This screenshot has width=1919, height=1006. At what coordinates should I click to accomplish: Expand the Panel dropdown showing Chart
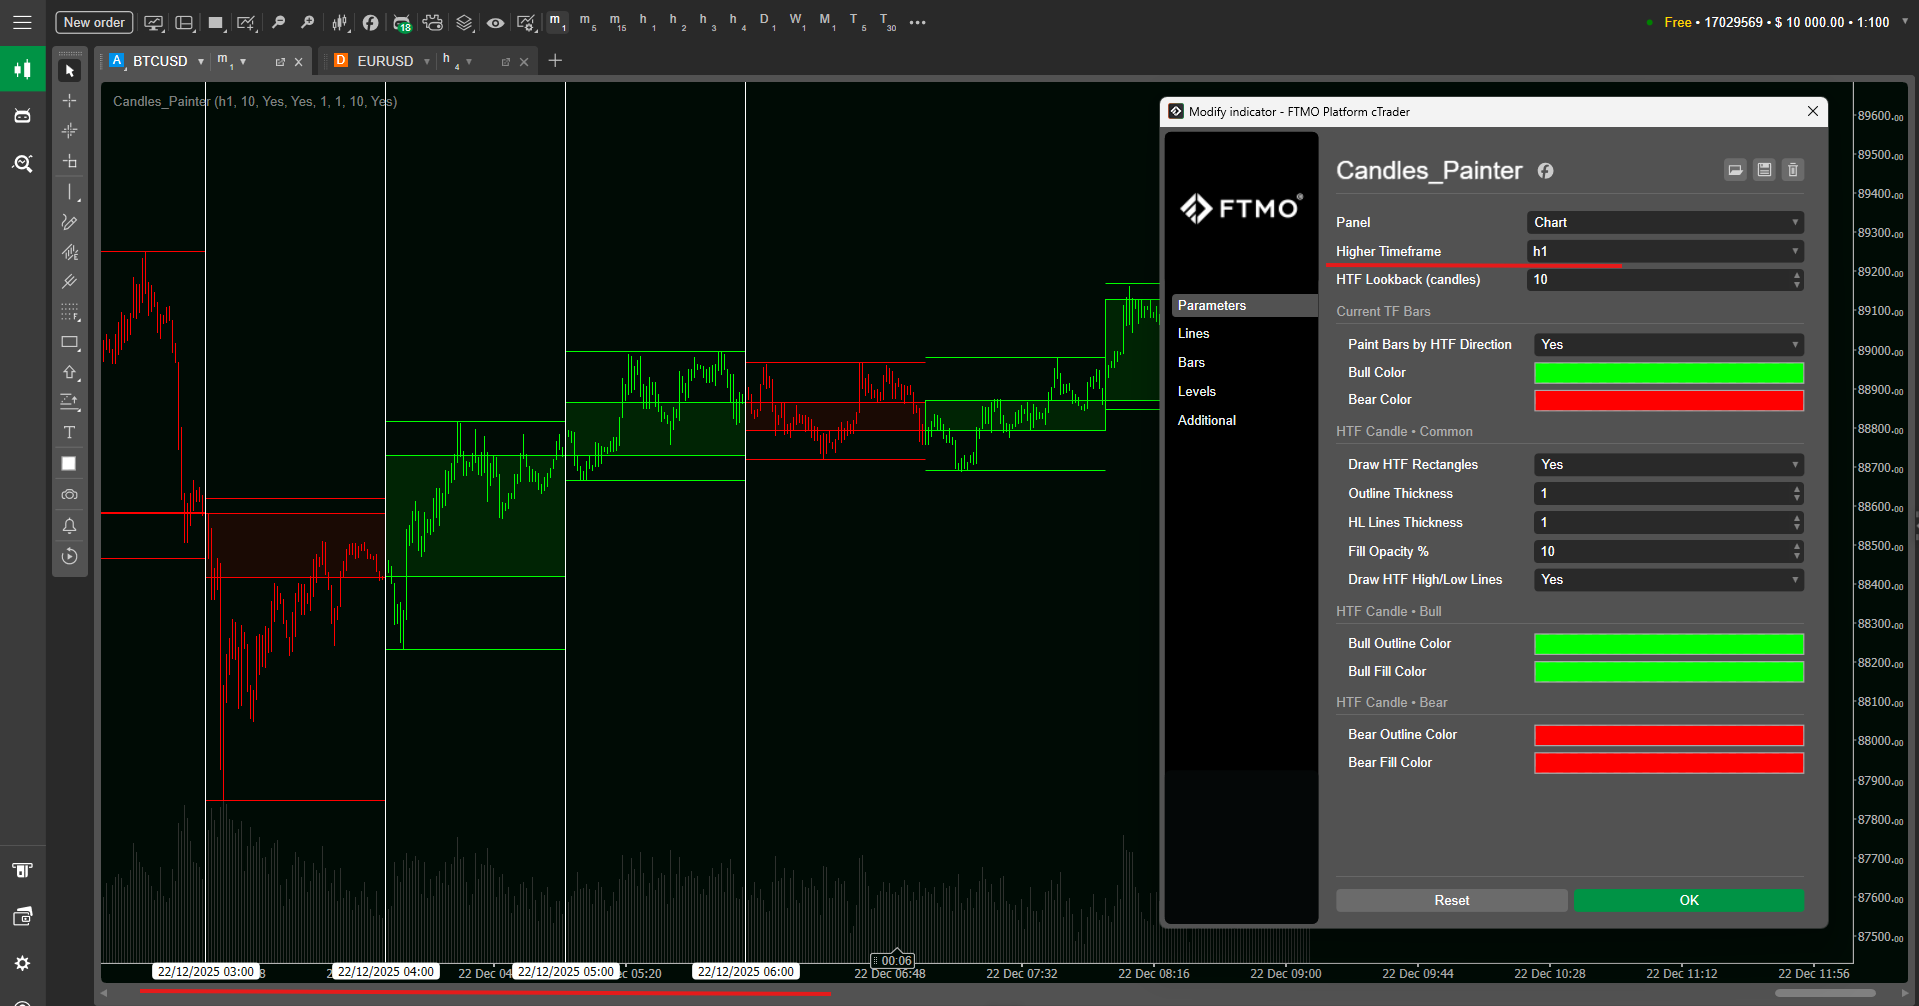click(x=1665, y=223)
